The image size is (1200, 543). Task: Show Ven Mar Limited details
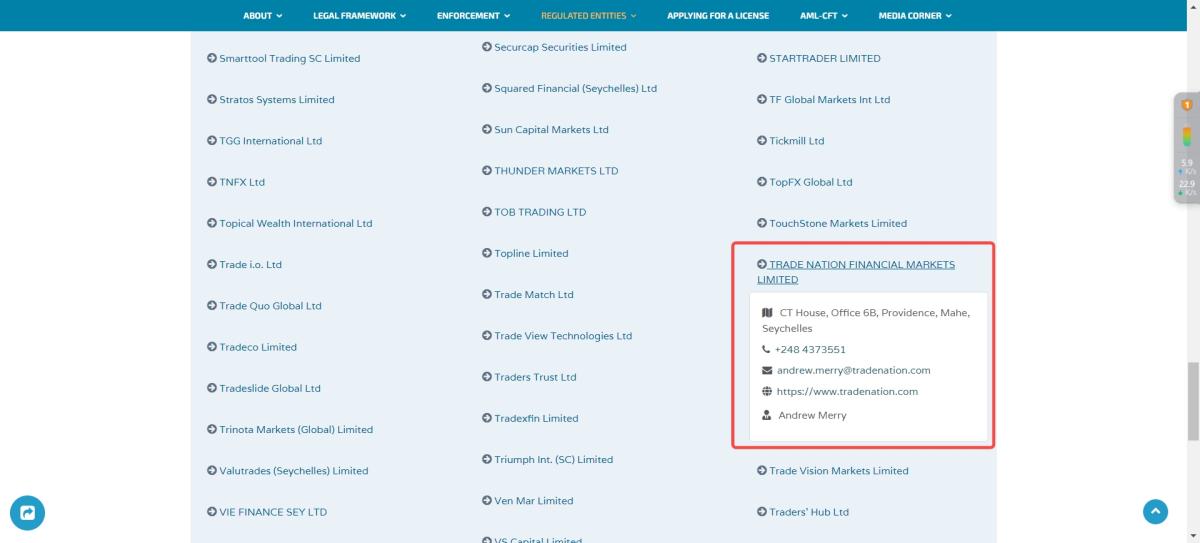(x=528, y=501)
